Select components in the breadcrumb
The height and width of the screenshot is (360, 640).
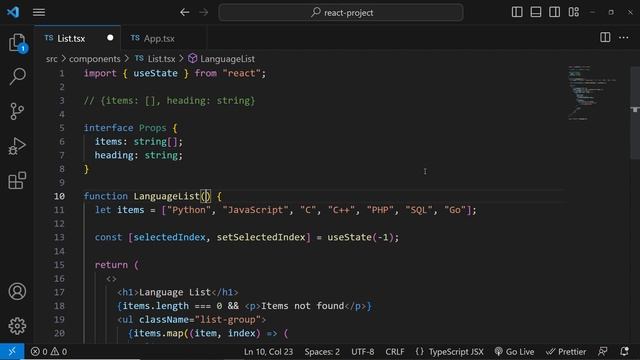click(x=95, y=59)
